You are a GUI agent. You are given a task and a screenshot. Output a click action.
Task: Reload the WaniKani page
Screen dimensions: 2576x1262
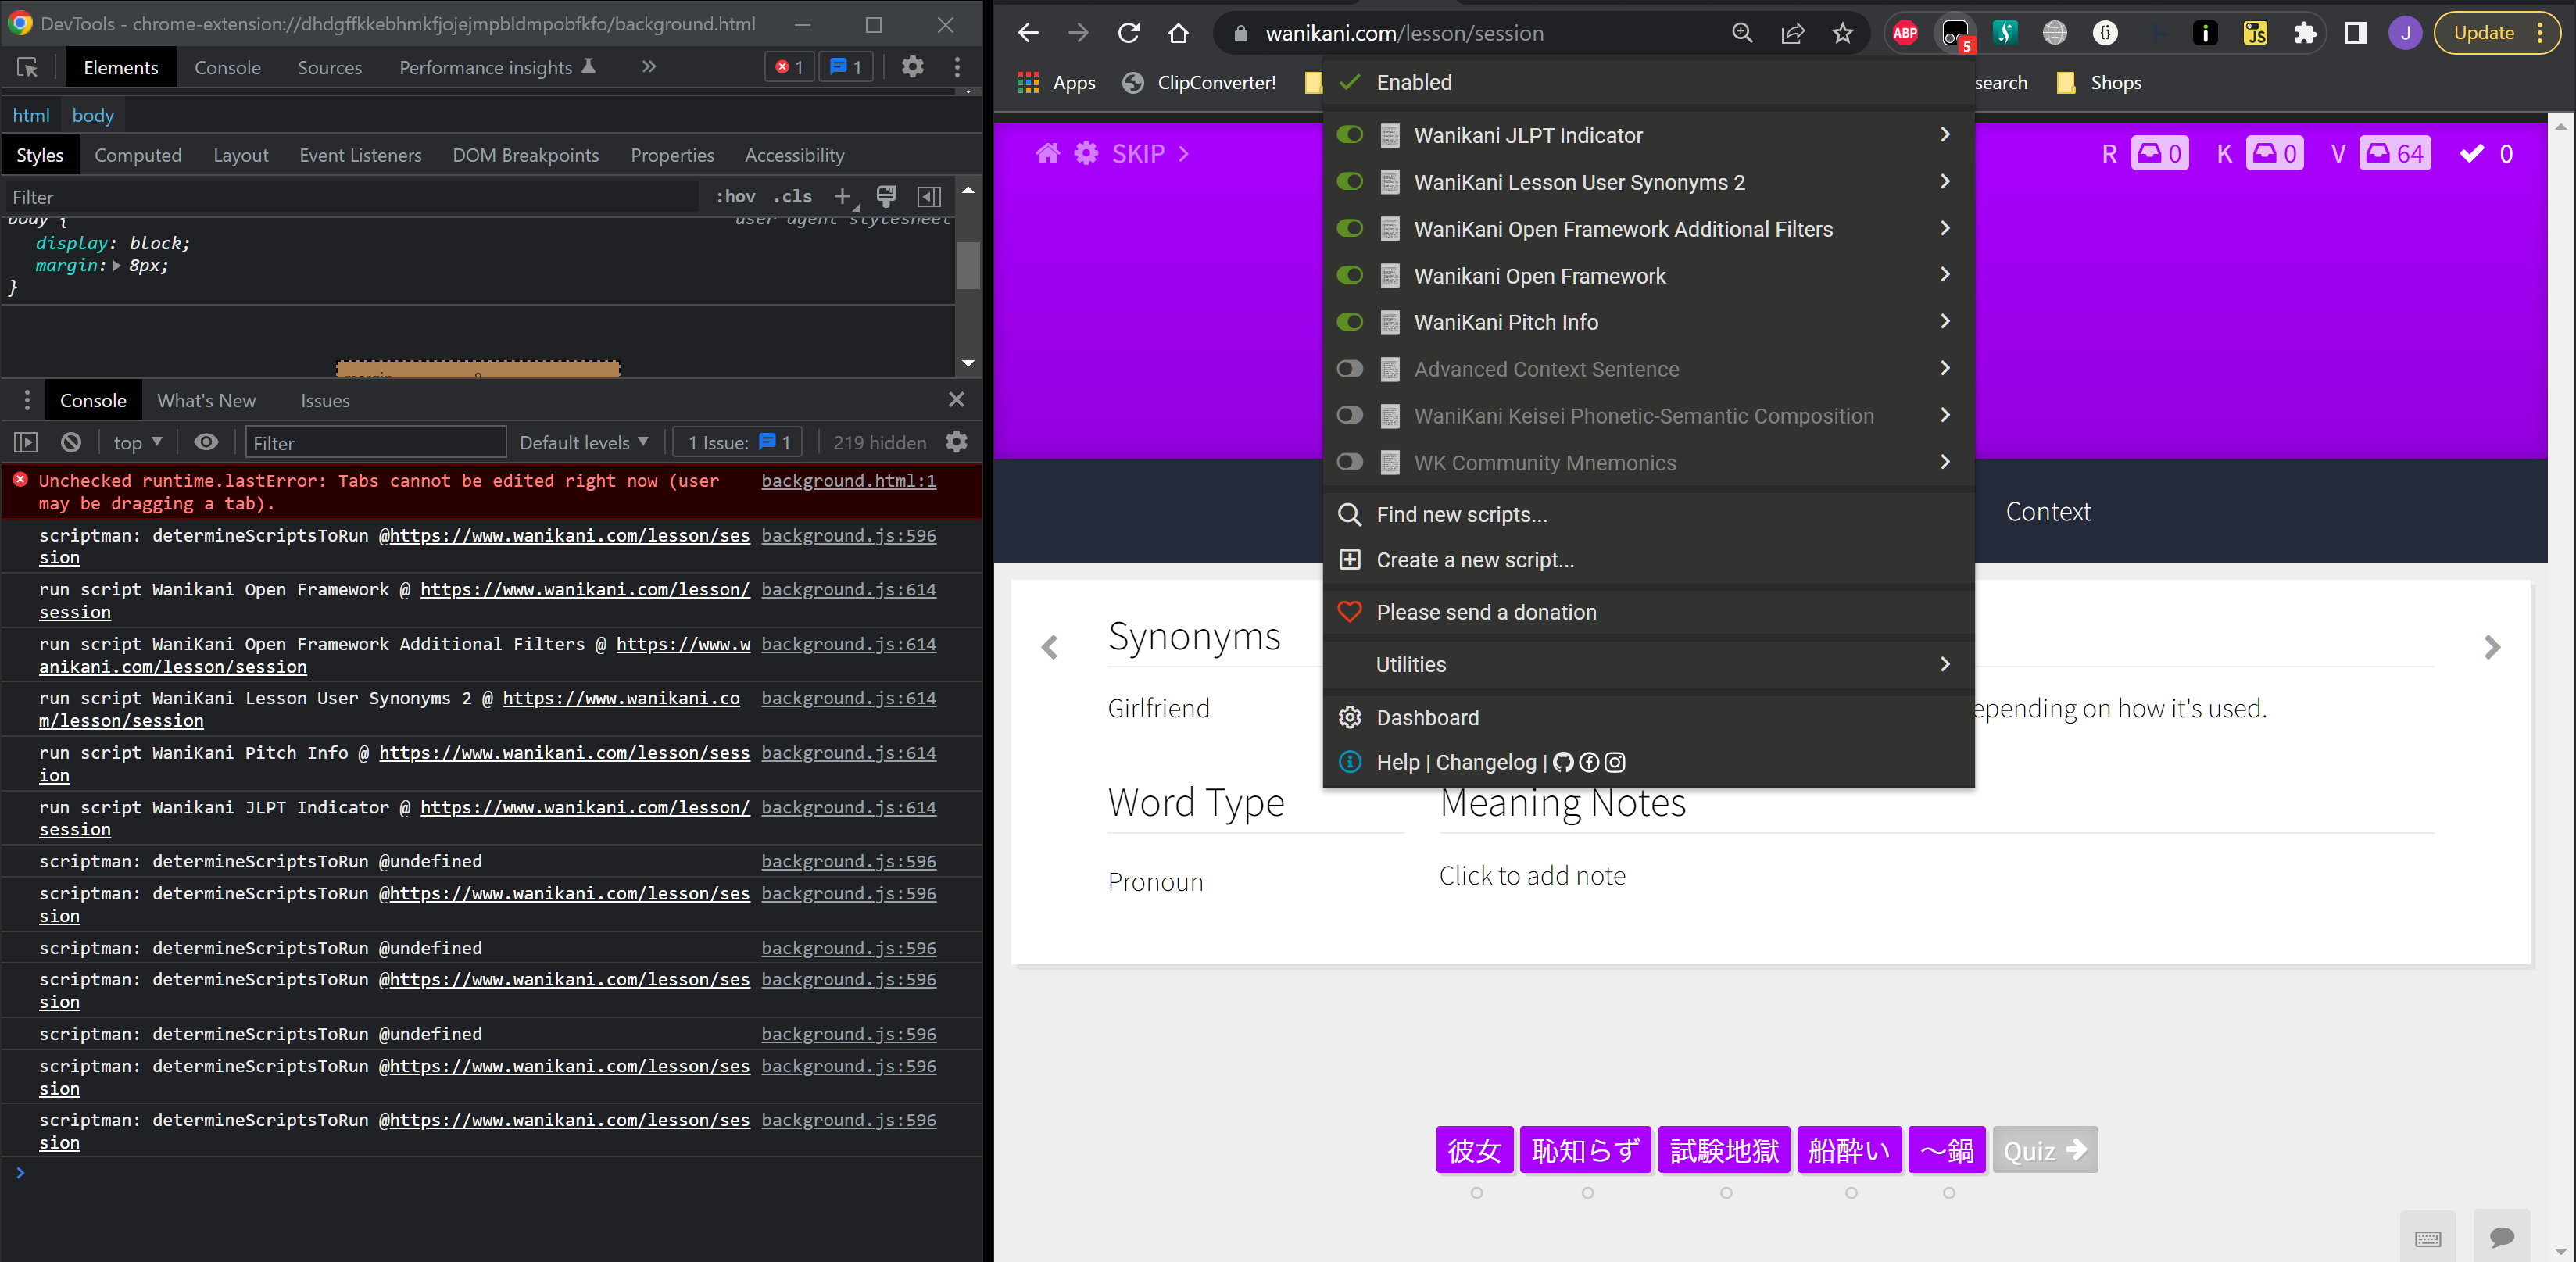click(1129, 33)
